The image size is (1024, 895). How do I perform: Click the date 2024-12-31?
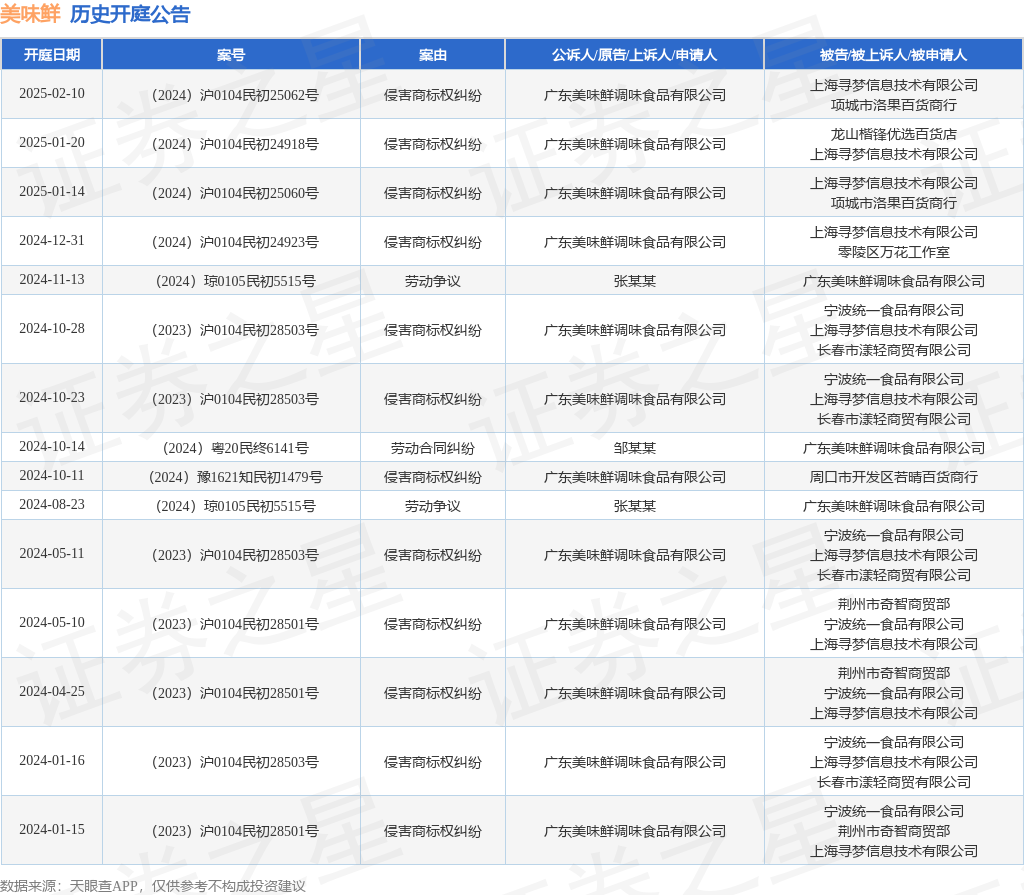52,240
